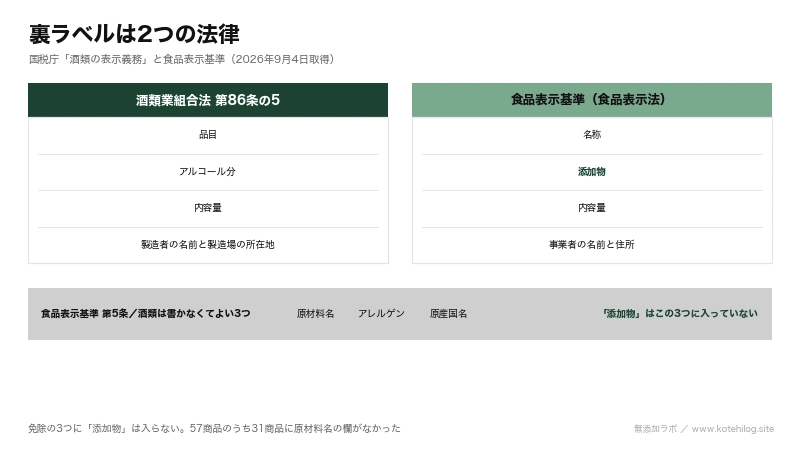Click the highlighted 添加物 row in the table
Image resolution: width=800 pixels, height=450 pixels.
tap(592, 172)
